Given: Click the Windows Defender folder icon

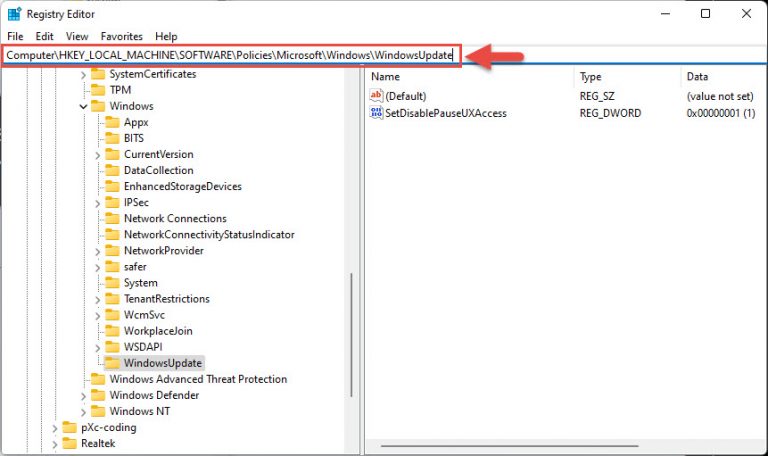Looking at the screenshot, I should [97, 395].
